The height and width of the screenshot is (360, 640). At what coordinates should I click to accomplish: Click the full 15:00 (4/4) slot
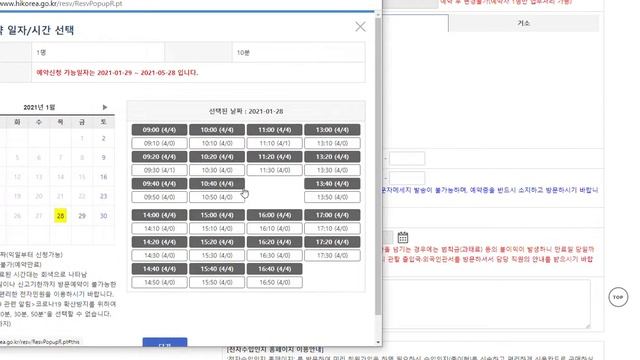pyautogui.click(x=217, y=215)
